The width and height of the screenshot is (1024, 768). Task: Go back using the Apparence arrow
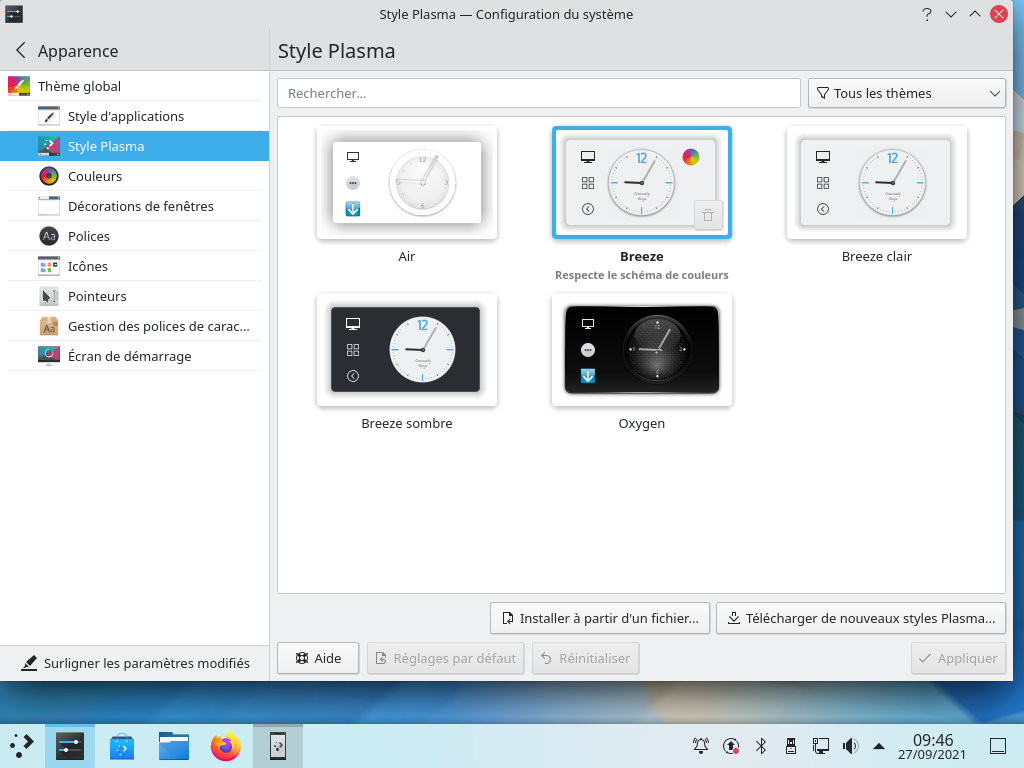click(21, 50)
